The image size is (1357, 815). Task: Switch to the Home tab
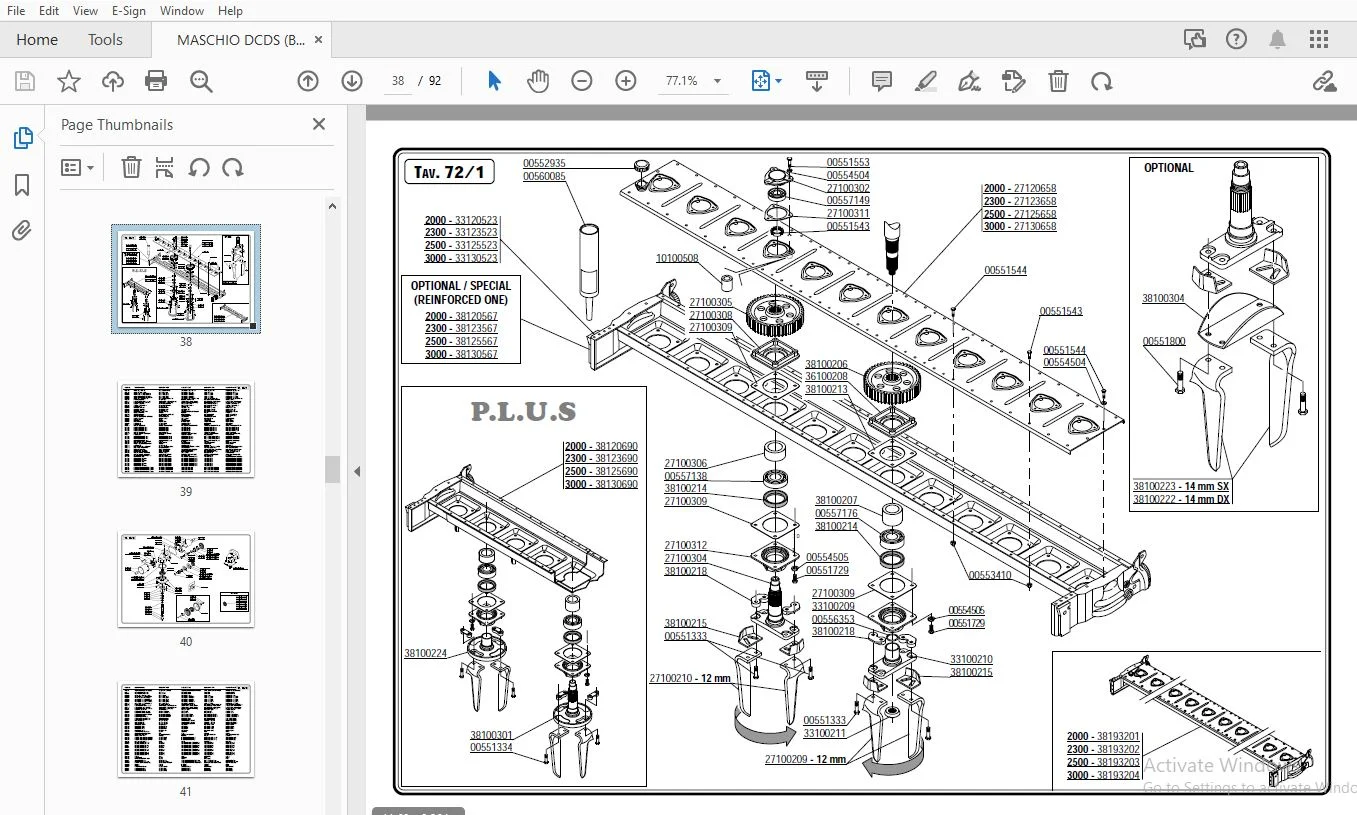click(37, 40)
